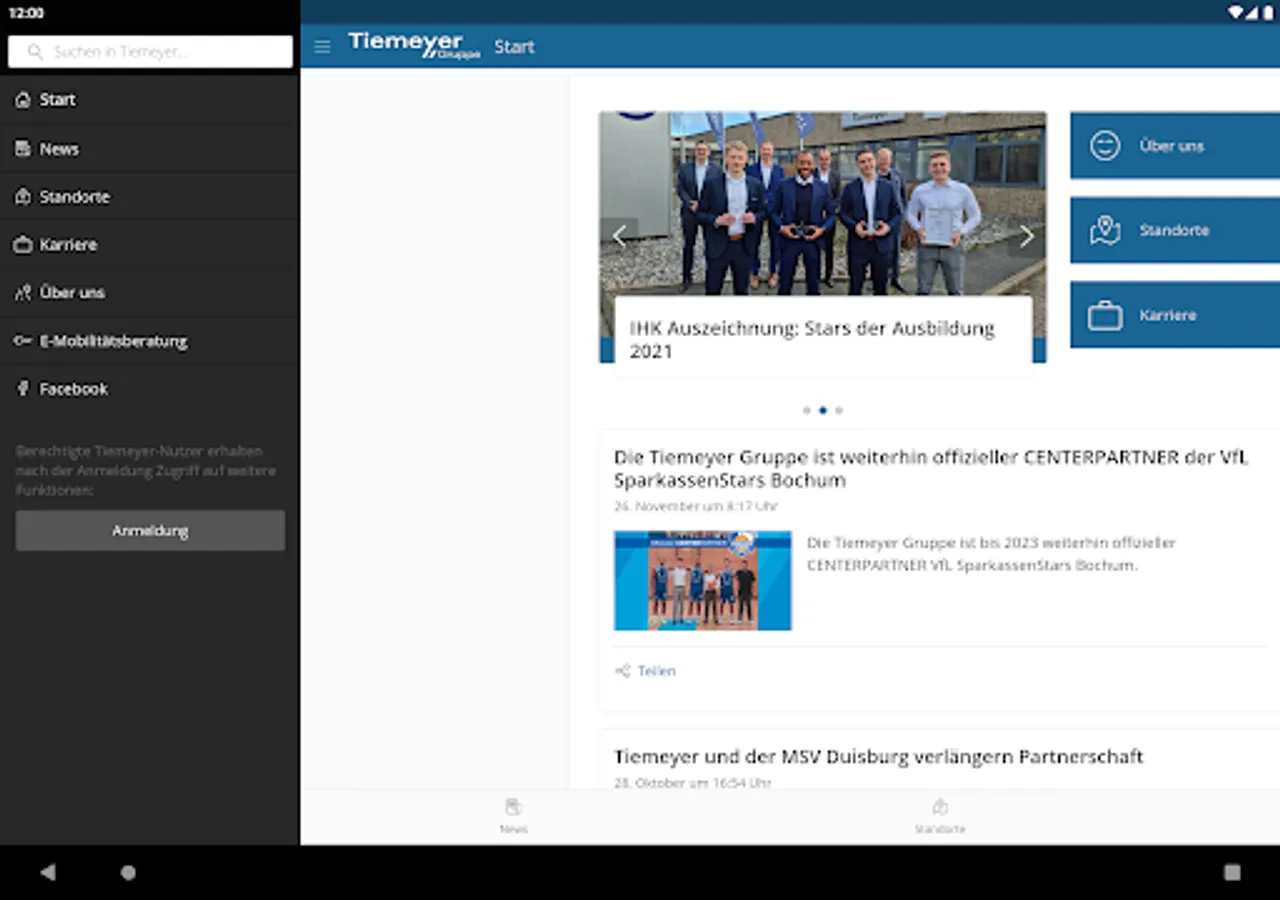Open Facebook menu entry
Image resolution: width=1280 pixels, height=900 pixels.
tap(150, 389)
